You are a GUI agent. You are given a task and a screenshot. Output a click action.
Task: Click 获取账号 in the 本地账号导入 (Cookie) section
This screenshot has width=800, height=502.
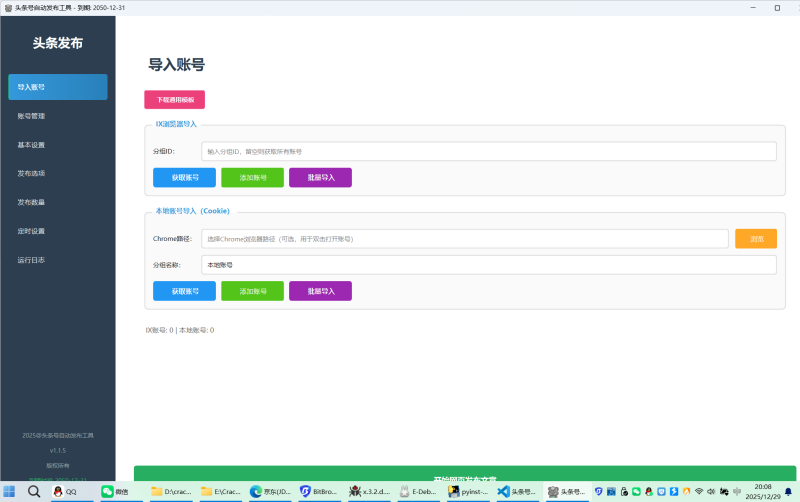(184, 291)
